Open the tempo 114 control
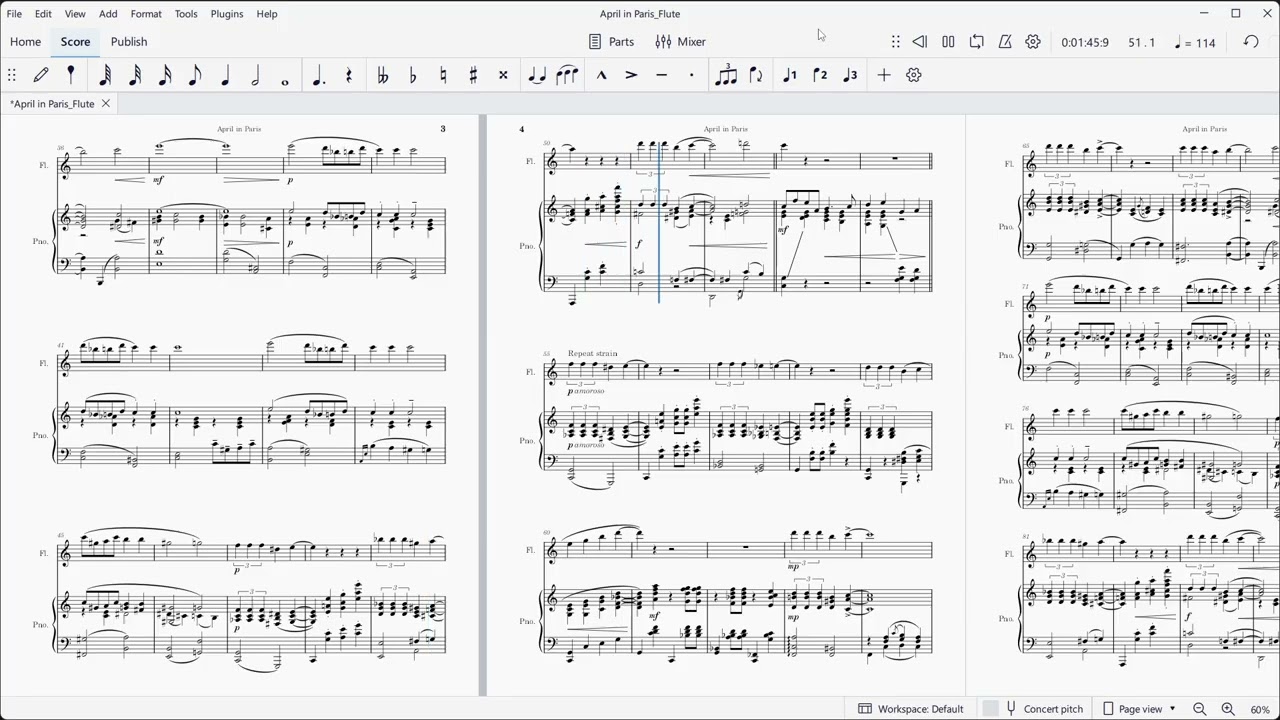 click(x=1196, y=43)
